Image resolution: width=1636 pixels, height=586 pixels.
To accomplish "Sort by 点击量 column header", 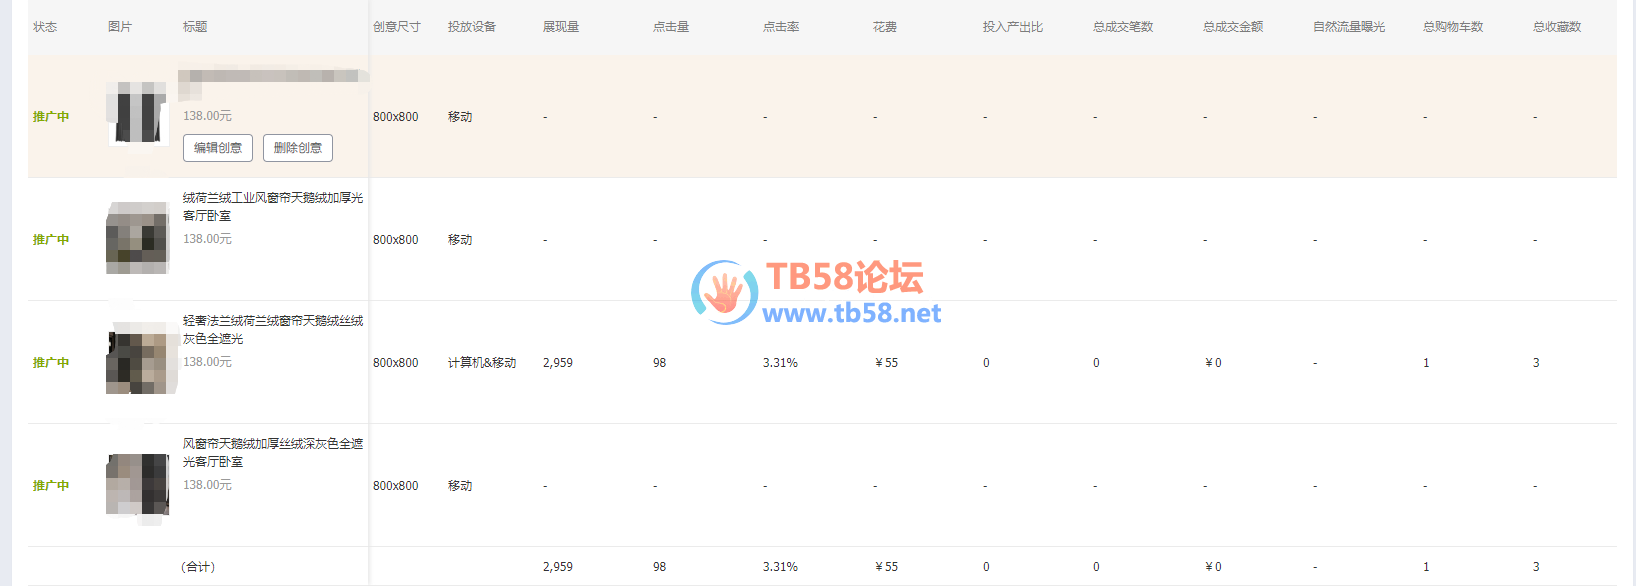I will point(671,27).
